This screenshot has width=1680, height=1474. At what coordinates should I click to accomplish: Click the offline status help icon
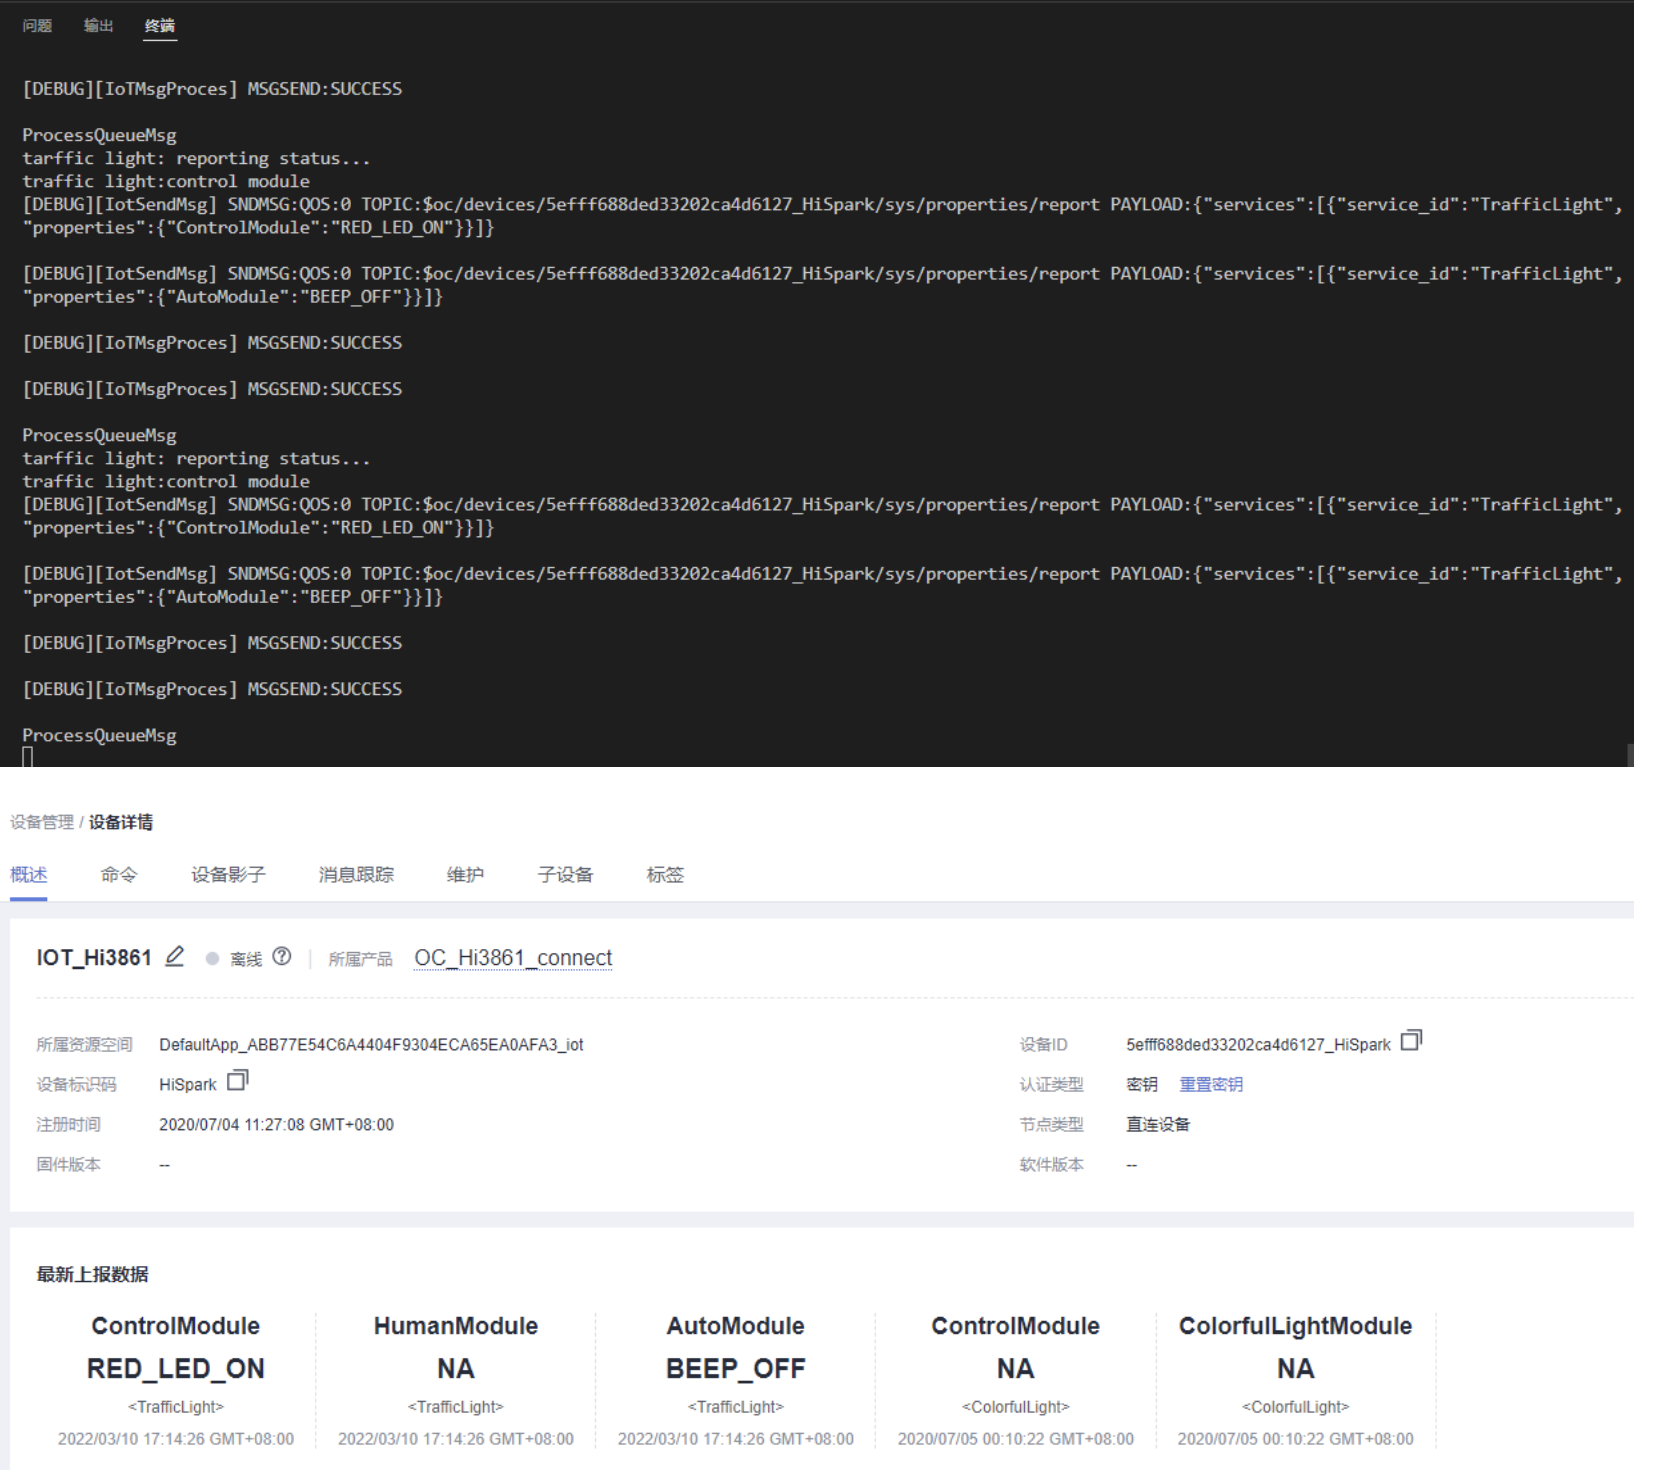(x=282, y=957)
